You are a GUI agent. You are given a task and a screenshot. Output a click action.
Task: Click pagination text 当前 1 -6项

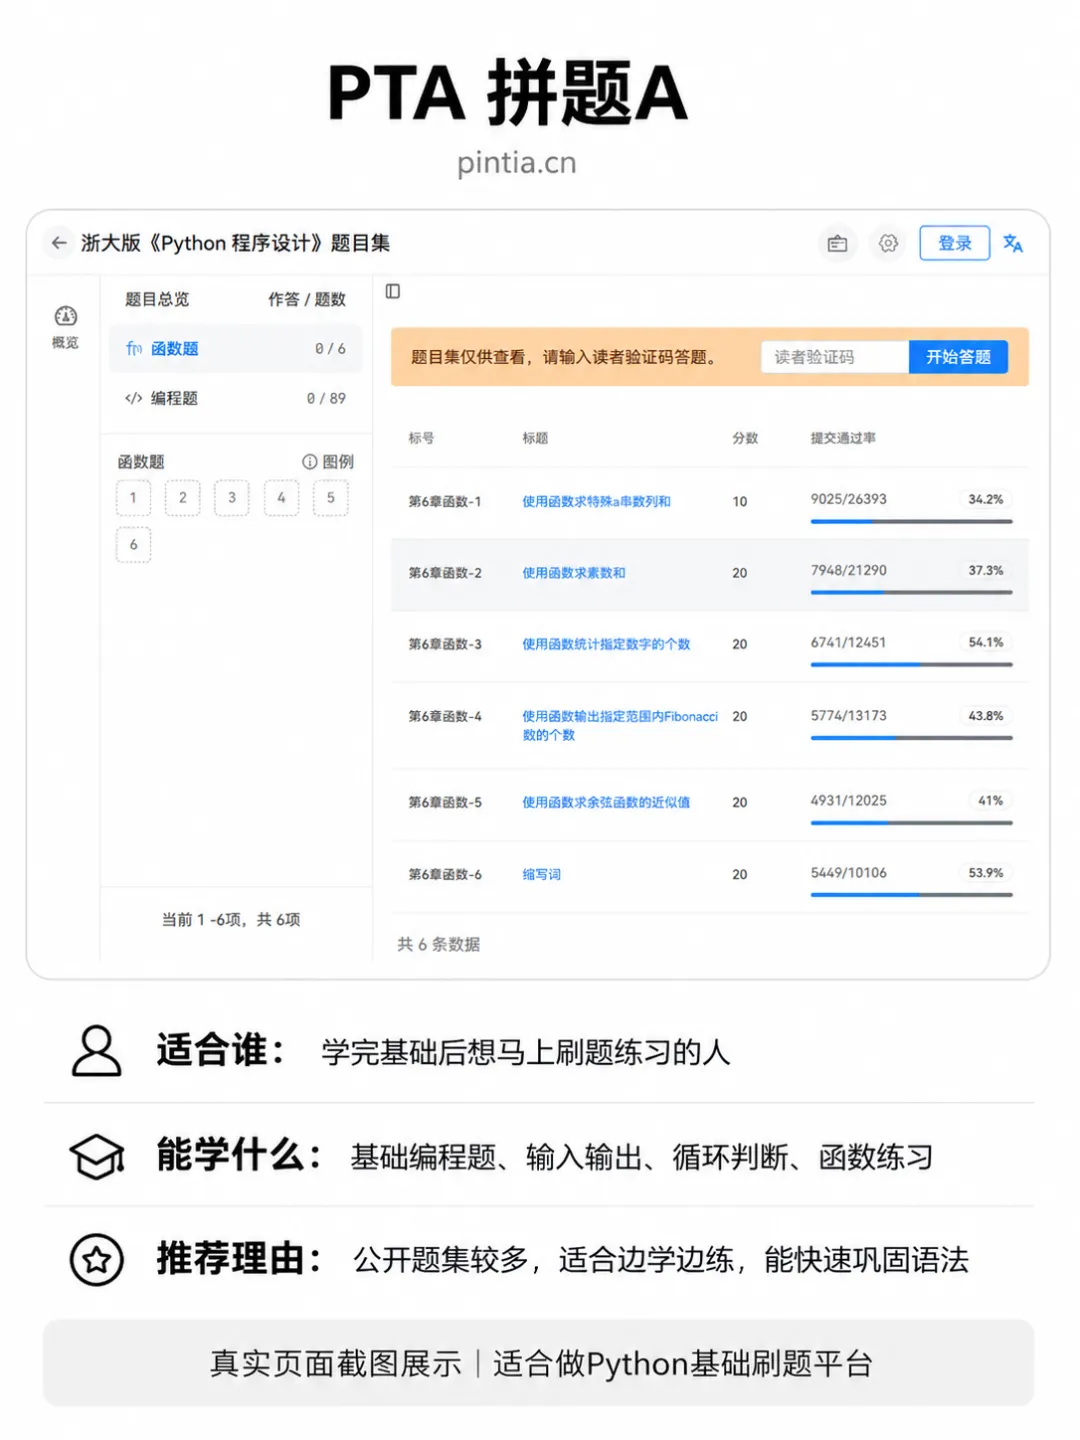202,919
